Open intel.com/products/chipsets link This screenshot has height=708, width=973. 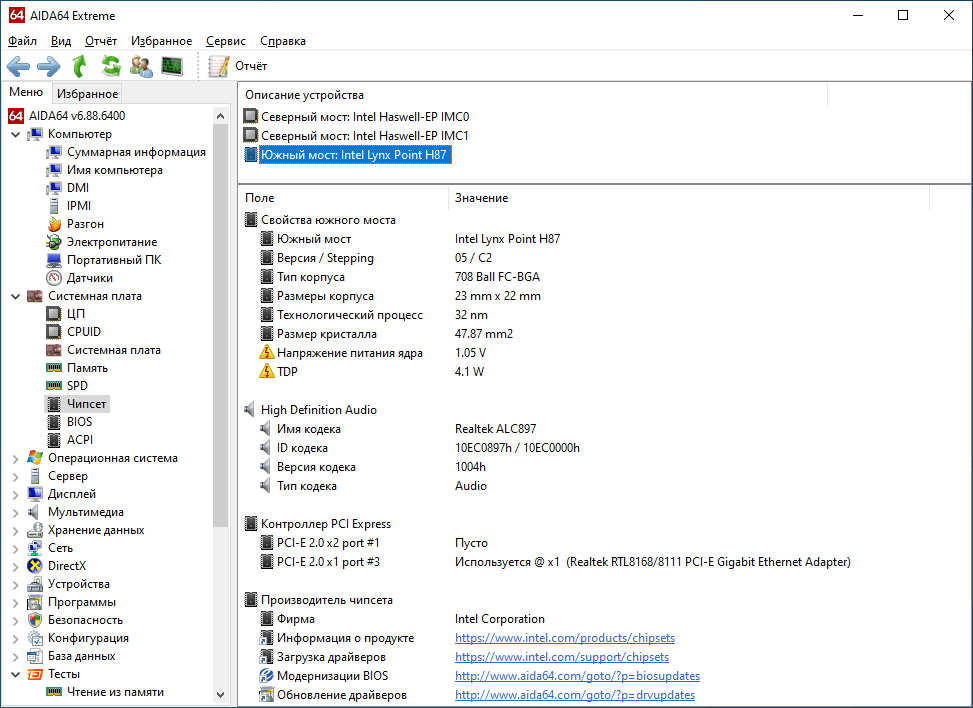(x=565, y=638)
